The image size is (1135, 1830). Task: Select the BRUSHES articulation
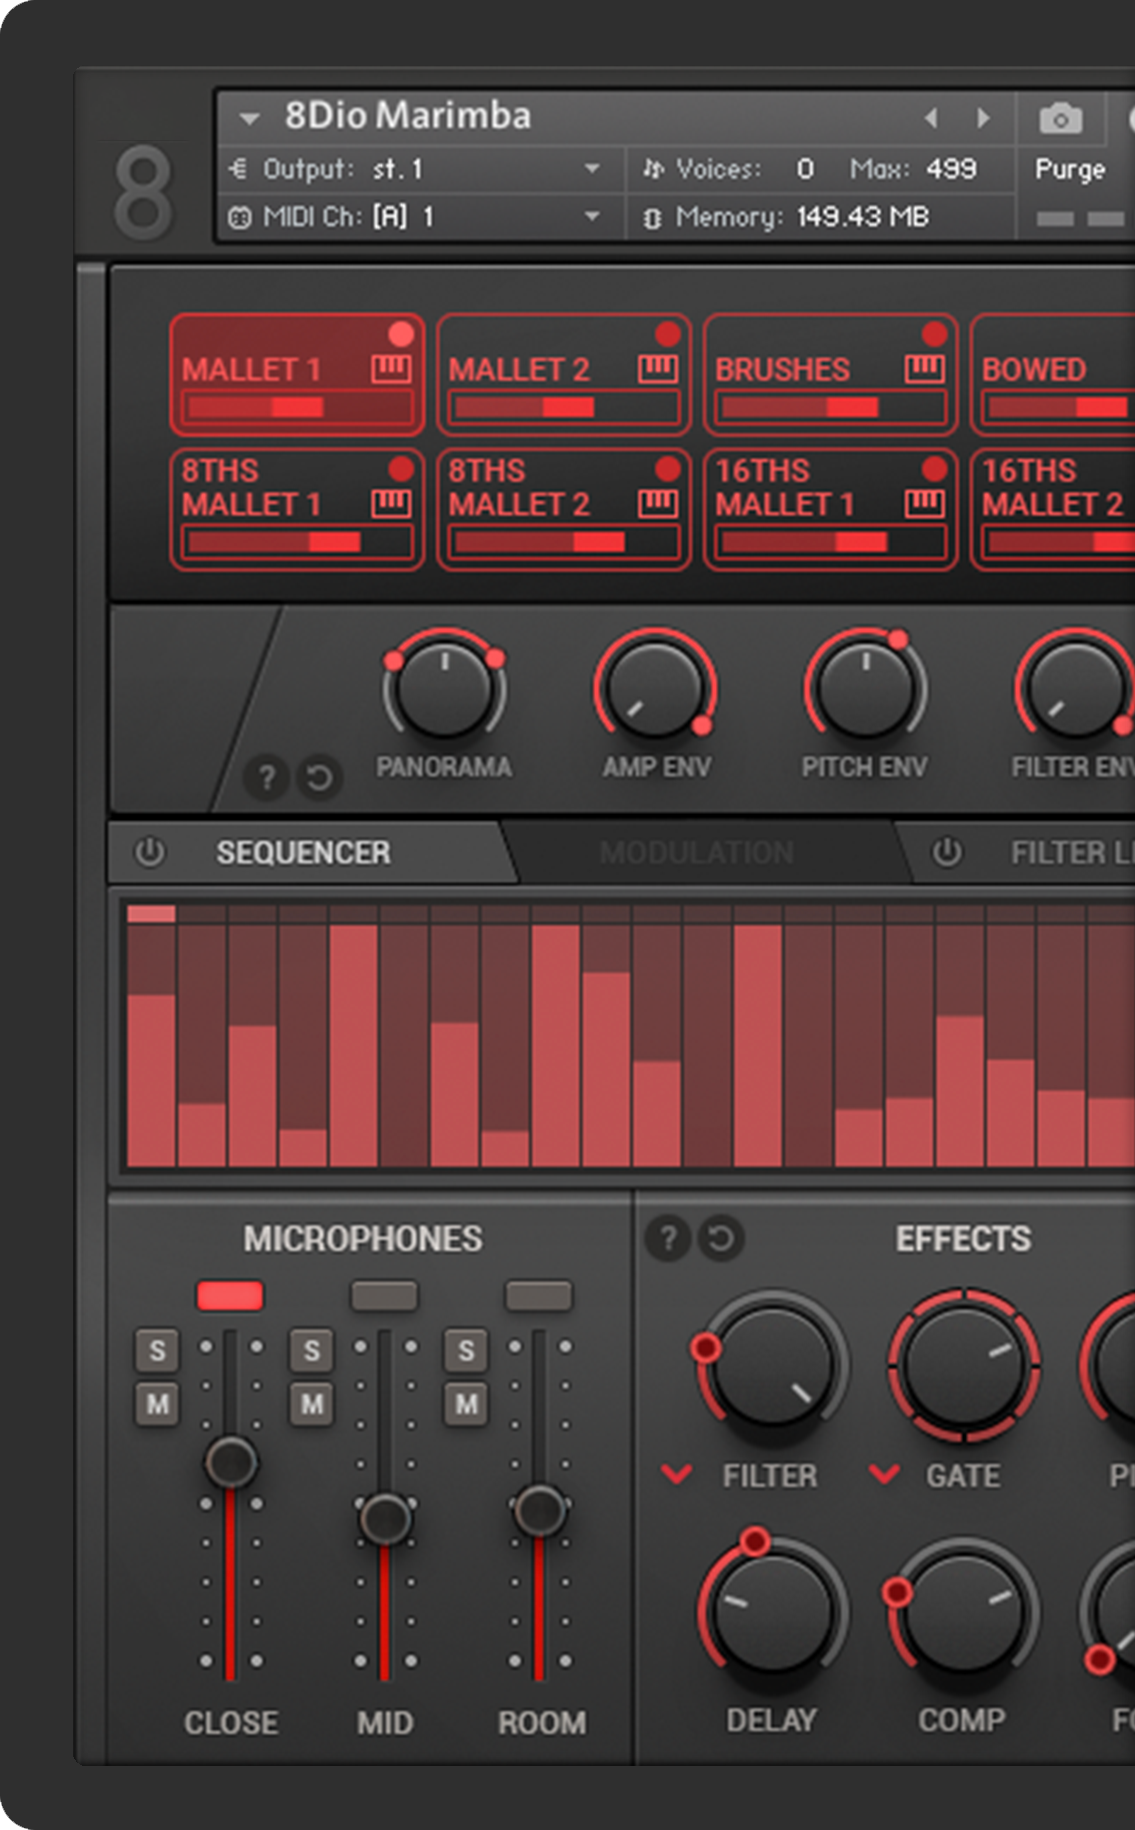(831, 375)
